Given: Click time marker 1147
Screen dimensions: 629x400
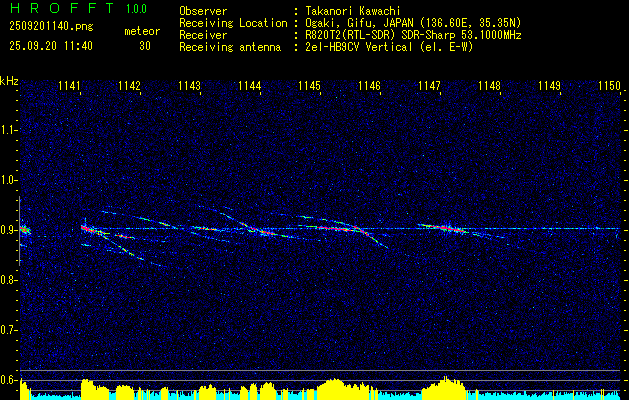Looking at the screenshot, I should [x=429, y=85].
